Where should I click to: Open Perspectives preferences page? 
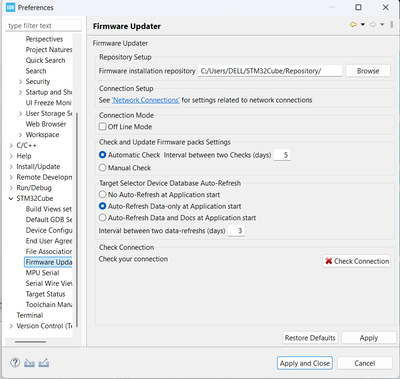pos(44,39)
